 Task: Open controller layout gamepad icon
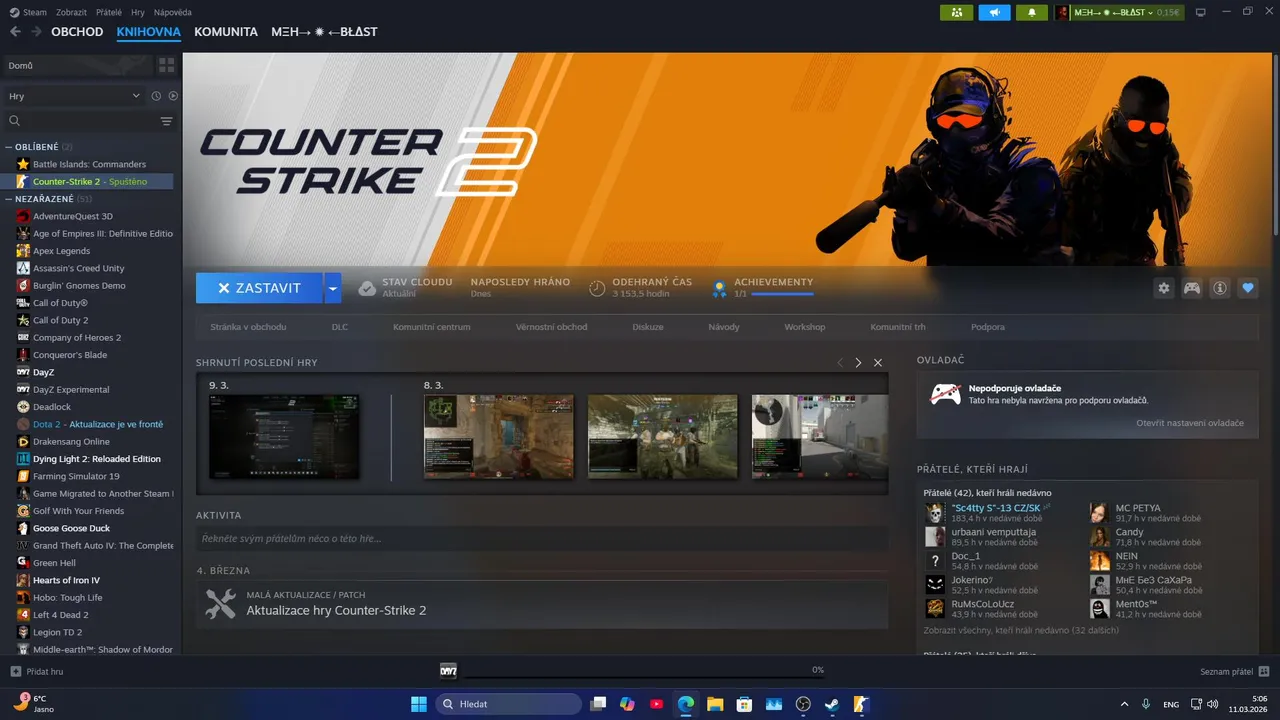(x=1191, y=288)
